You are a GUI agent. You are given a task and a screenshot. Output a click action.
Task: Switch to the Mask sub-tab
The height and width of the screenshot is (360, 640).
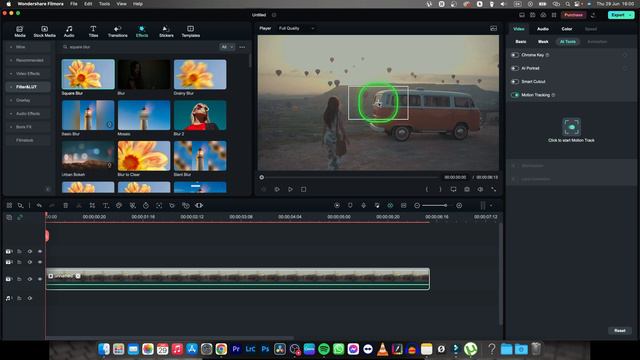tap(543, 42)
